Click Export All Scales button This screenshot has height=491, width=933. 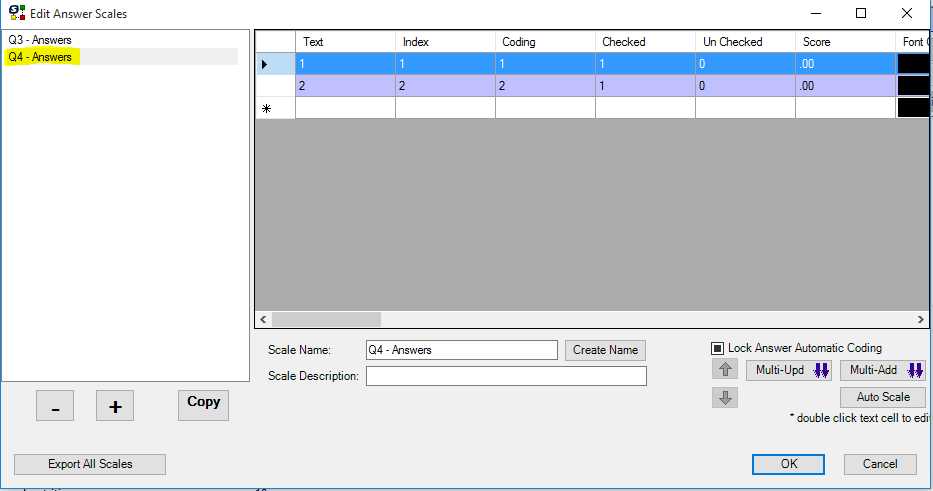pyautogui.click(x=90, y=464)
